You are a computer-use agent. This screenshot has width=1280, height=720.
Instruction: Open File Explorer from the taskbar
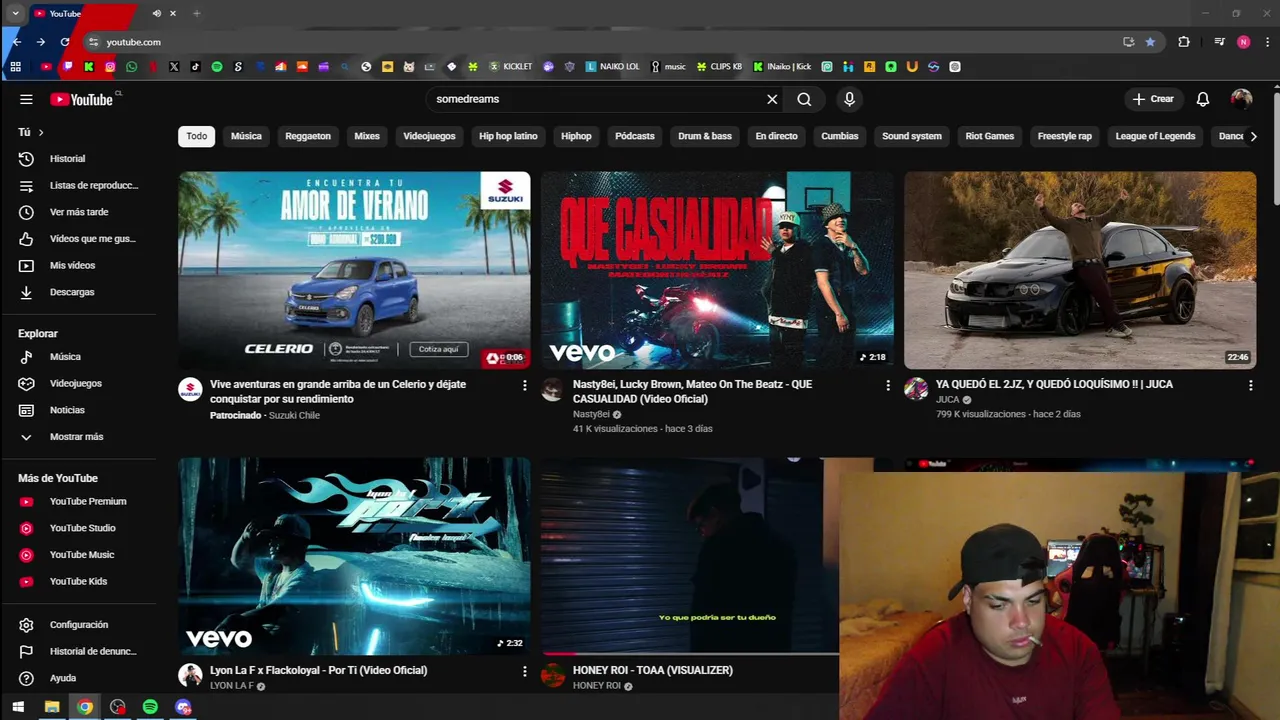[52, 707]
